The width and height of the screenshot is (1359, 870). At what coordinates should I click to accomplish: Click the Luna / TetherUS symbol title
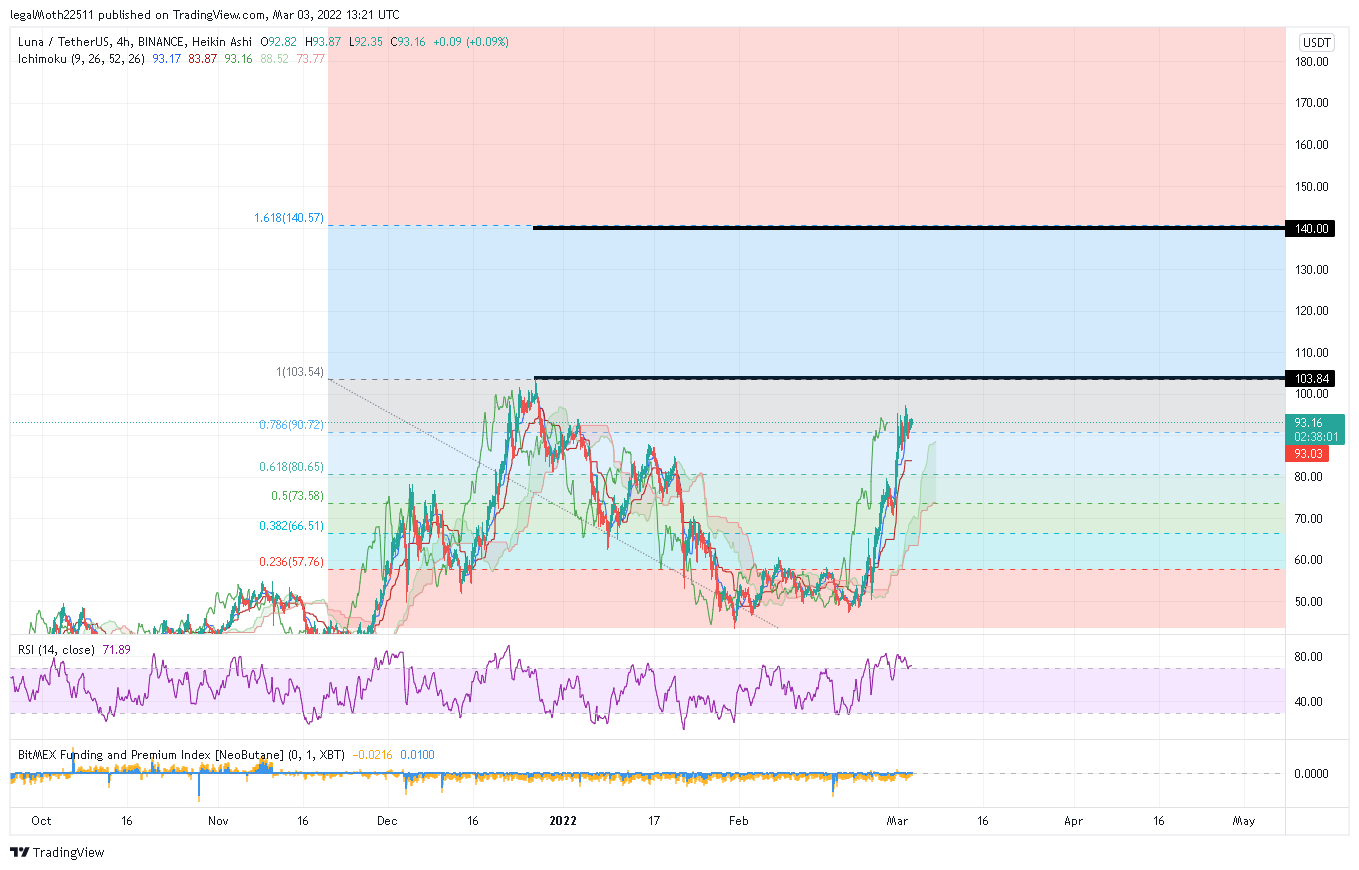(x=60, y=42)
